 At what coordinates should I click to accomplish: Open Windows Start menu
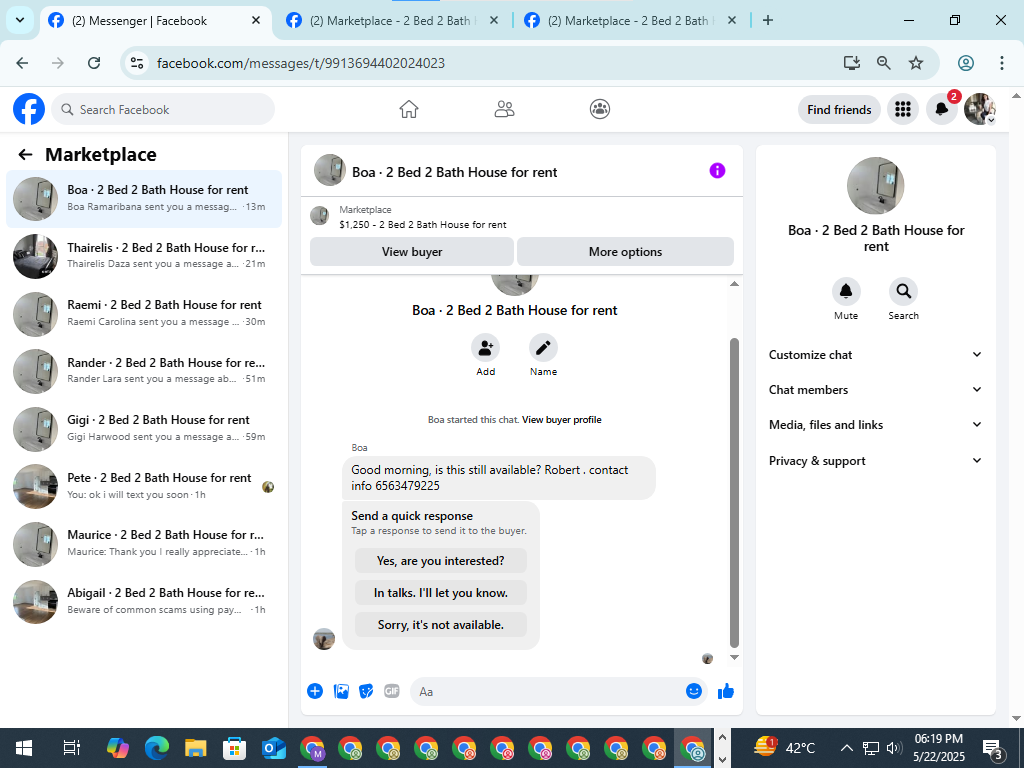(x=24, y=748)
